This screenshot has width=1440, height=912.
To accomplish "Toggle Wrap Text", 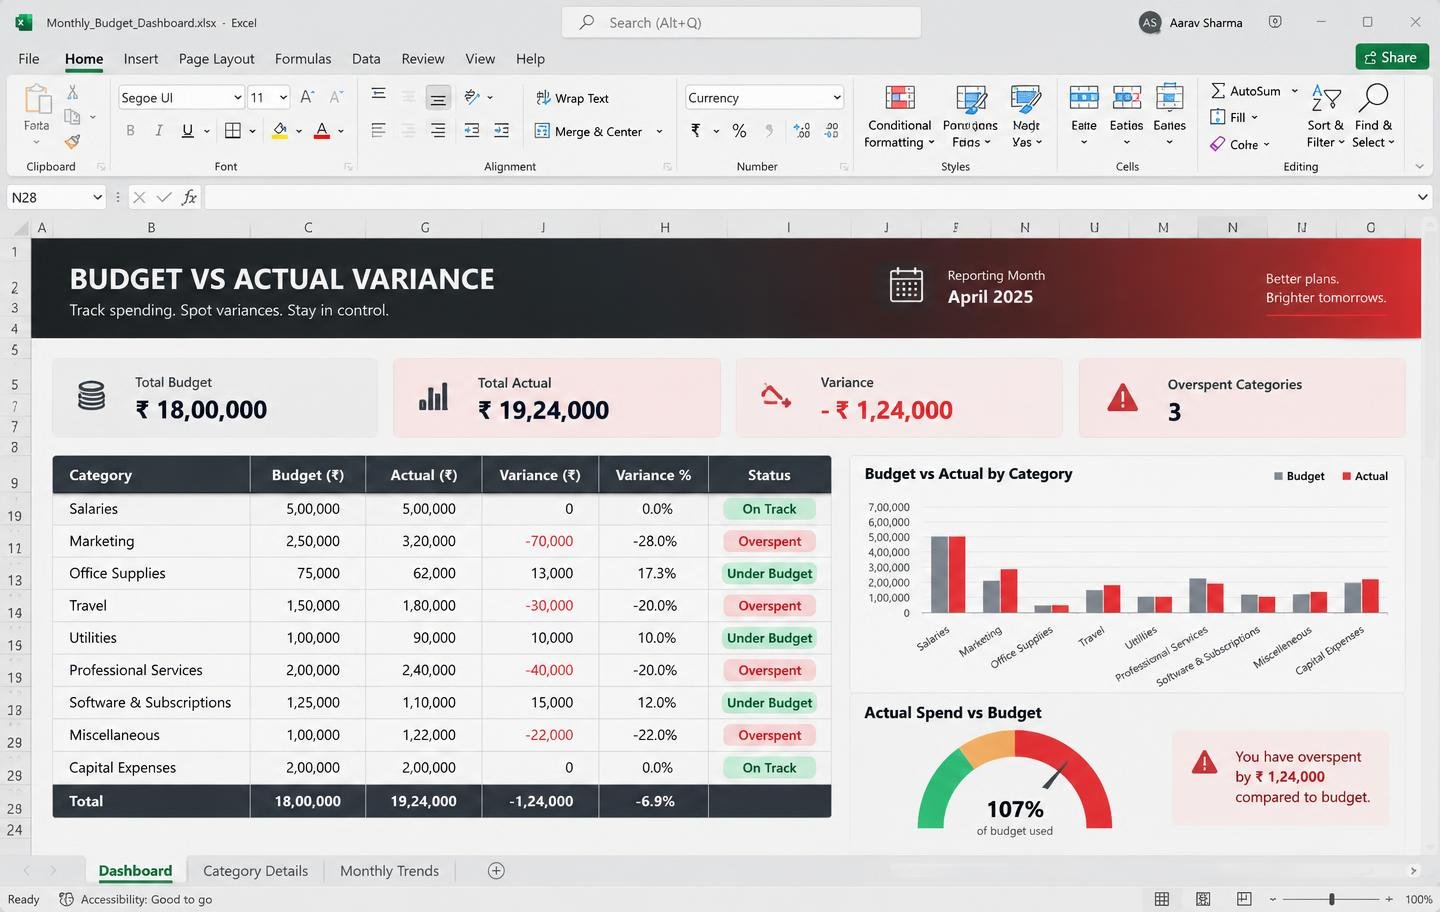I will [x=572, y=98].
